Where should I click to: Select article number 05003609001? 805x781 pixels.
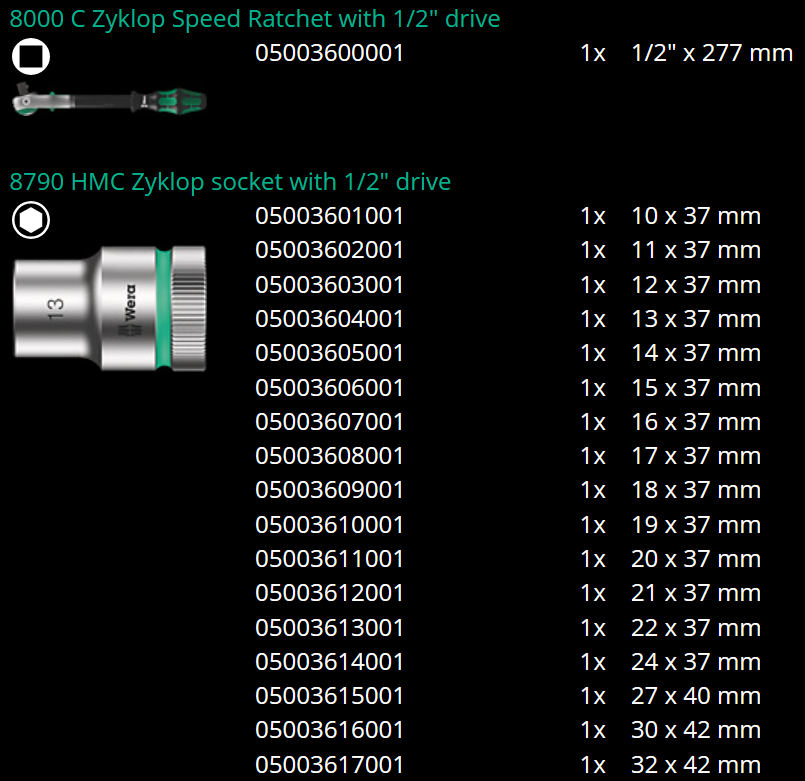[329, 490]
